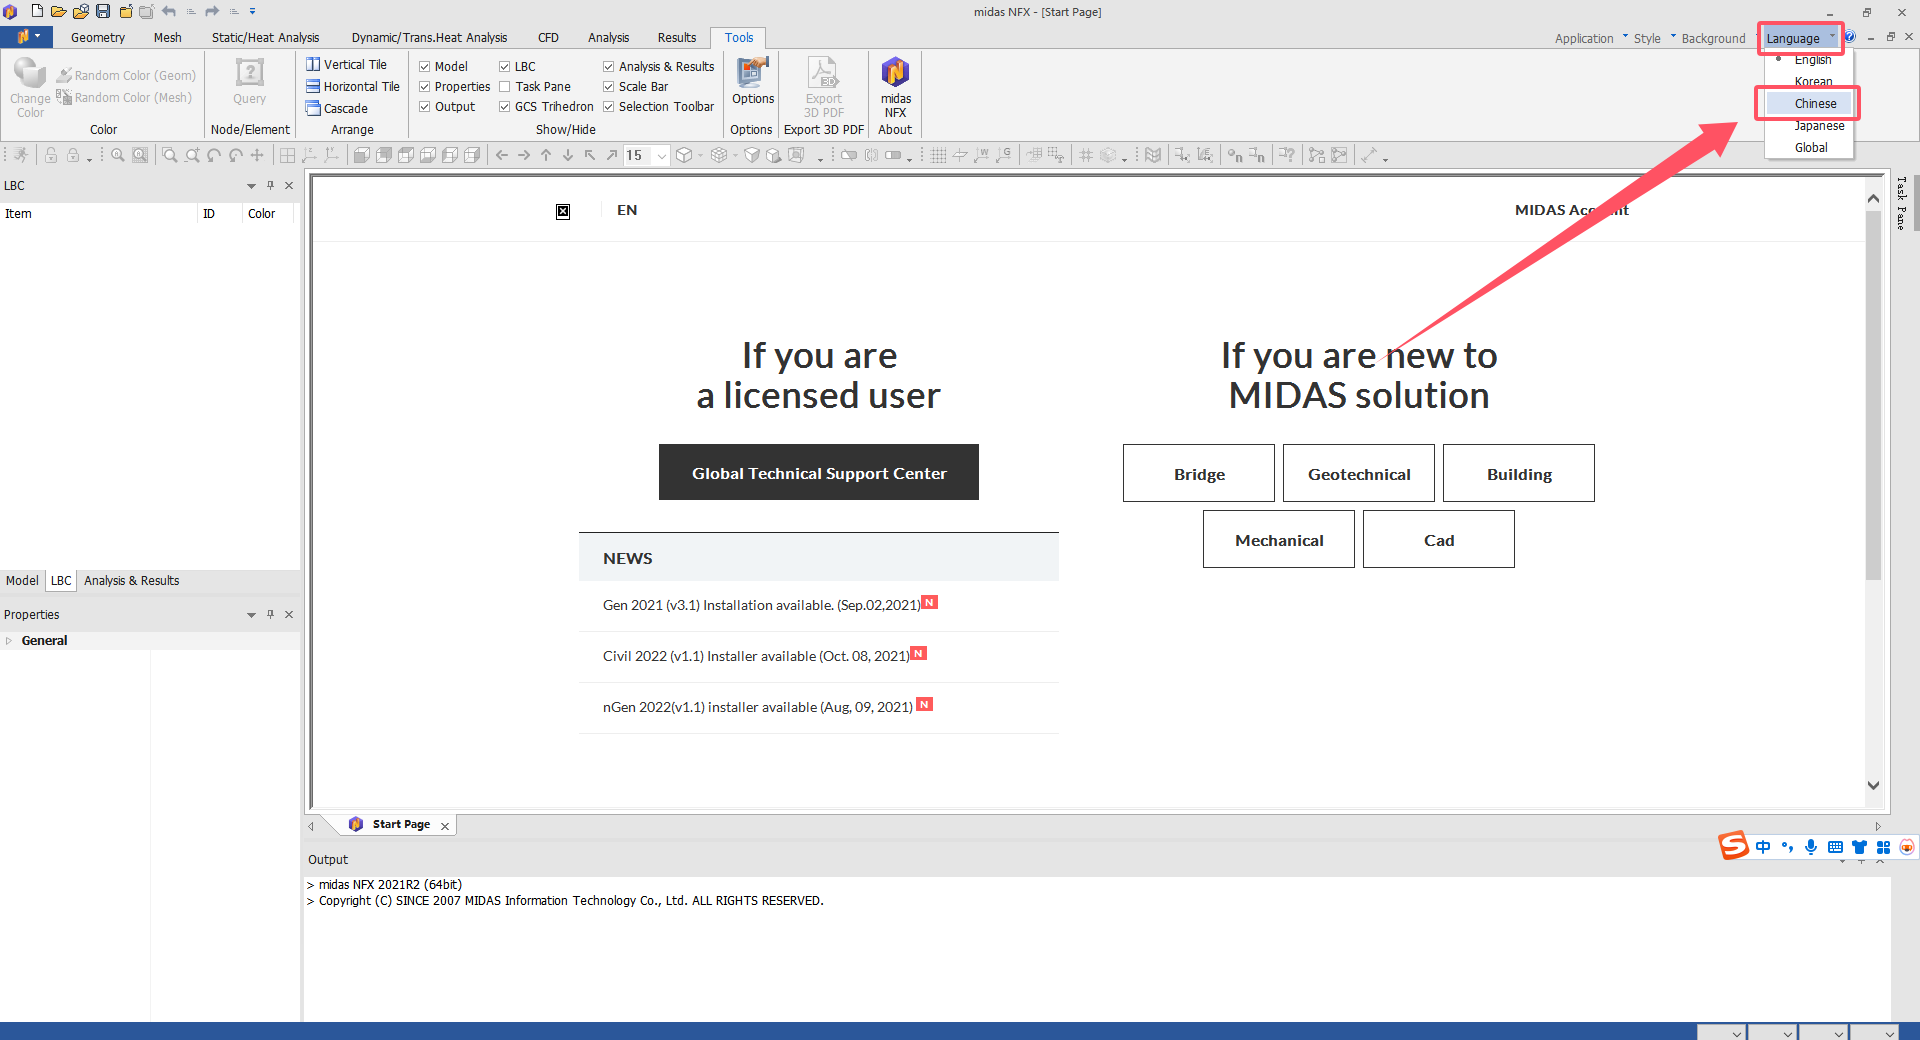Switch to the Mesh ribbon tab
The image size is (1920, 1040).
click(167, 37)
